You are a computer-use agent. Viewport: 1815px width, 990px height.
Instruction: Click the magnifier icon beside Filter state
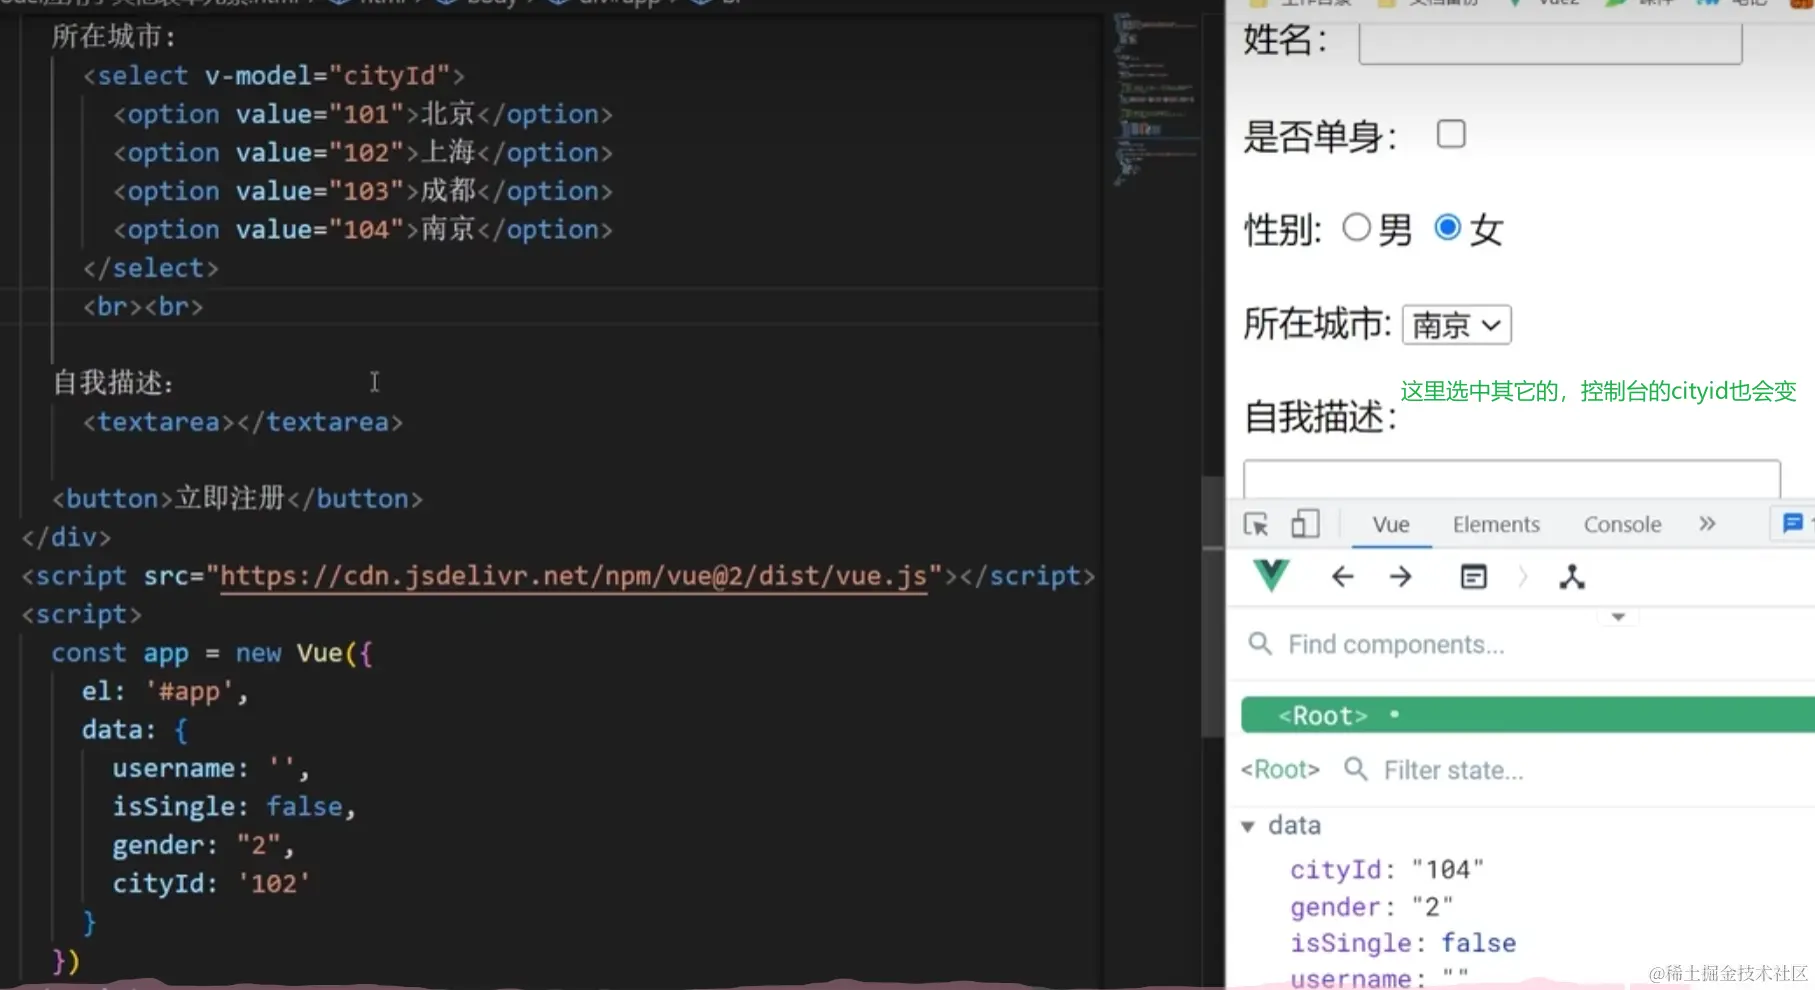1356,769
